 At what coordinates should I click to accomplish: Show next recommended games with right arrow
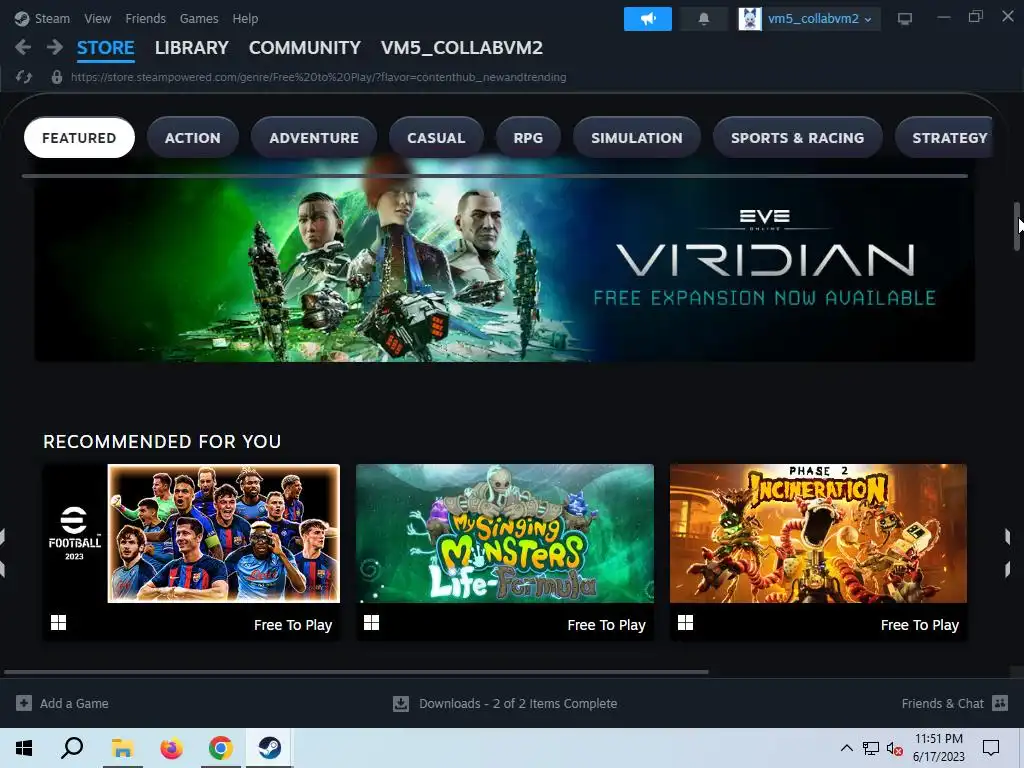(1006, 552)
